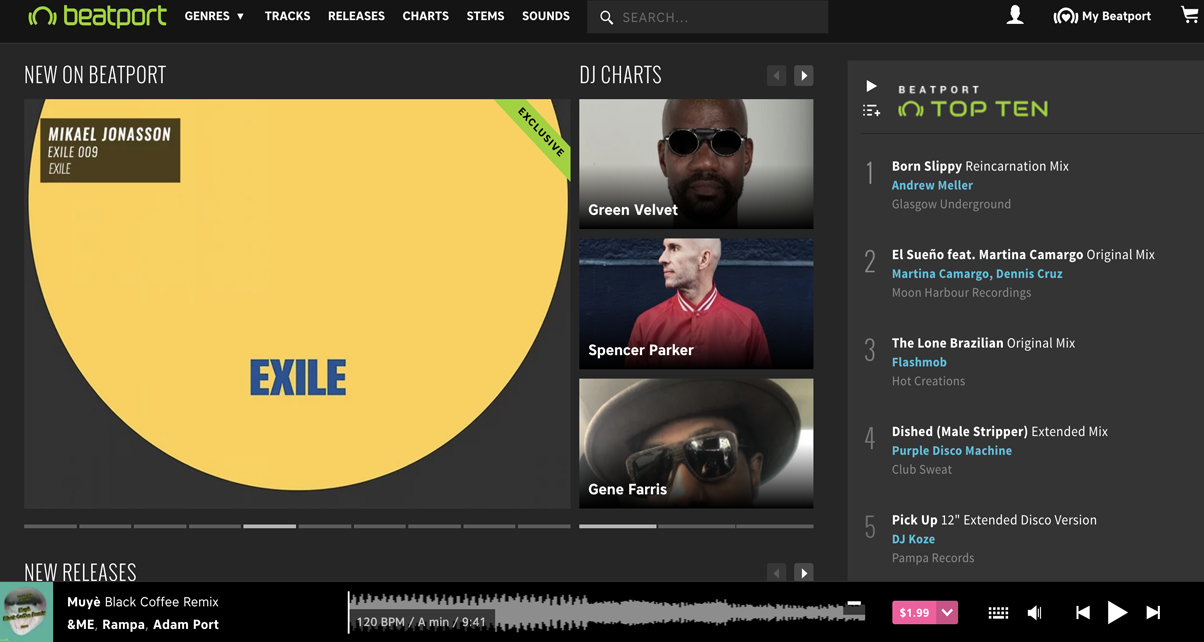Navigate to Charts
This screenshot has height=642, width=1204.
[x=426, y=16]
